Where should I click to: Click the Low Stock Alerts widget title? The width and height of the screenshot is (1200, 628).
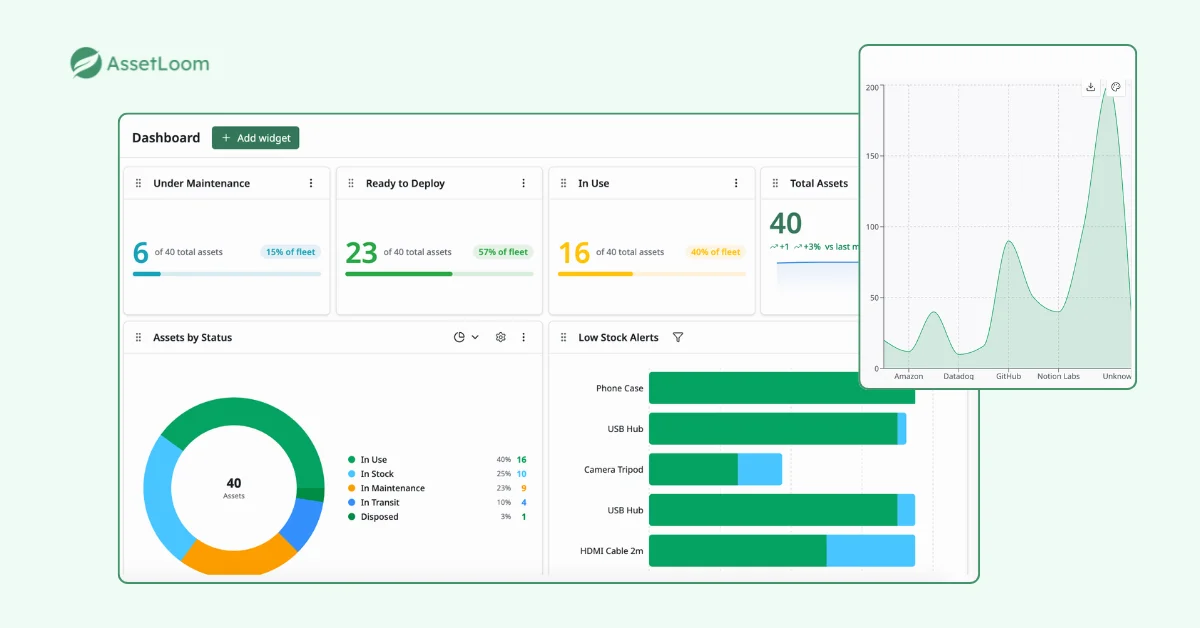pos(618,337)
